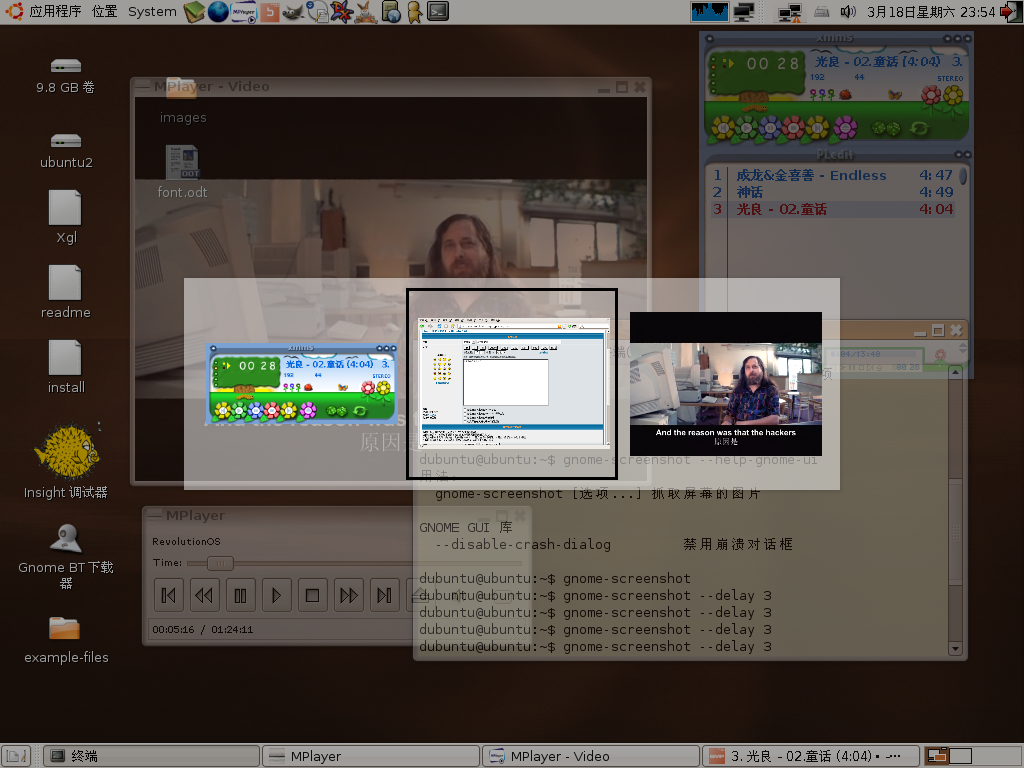
Task: Toggle XMMS shuffle dice button
Action: click(x=886, y=129)
